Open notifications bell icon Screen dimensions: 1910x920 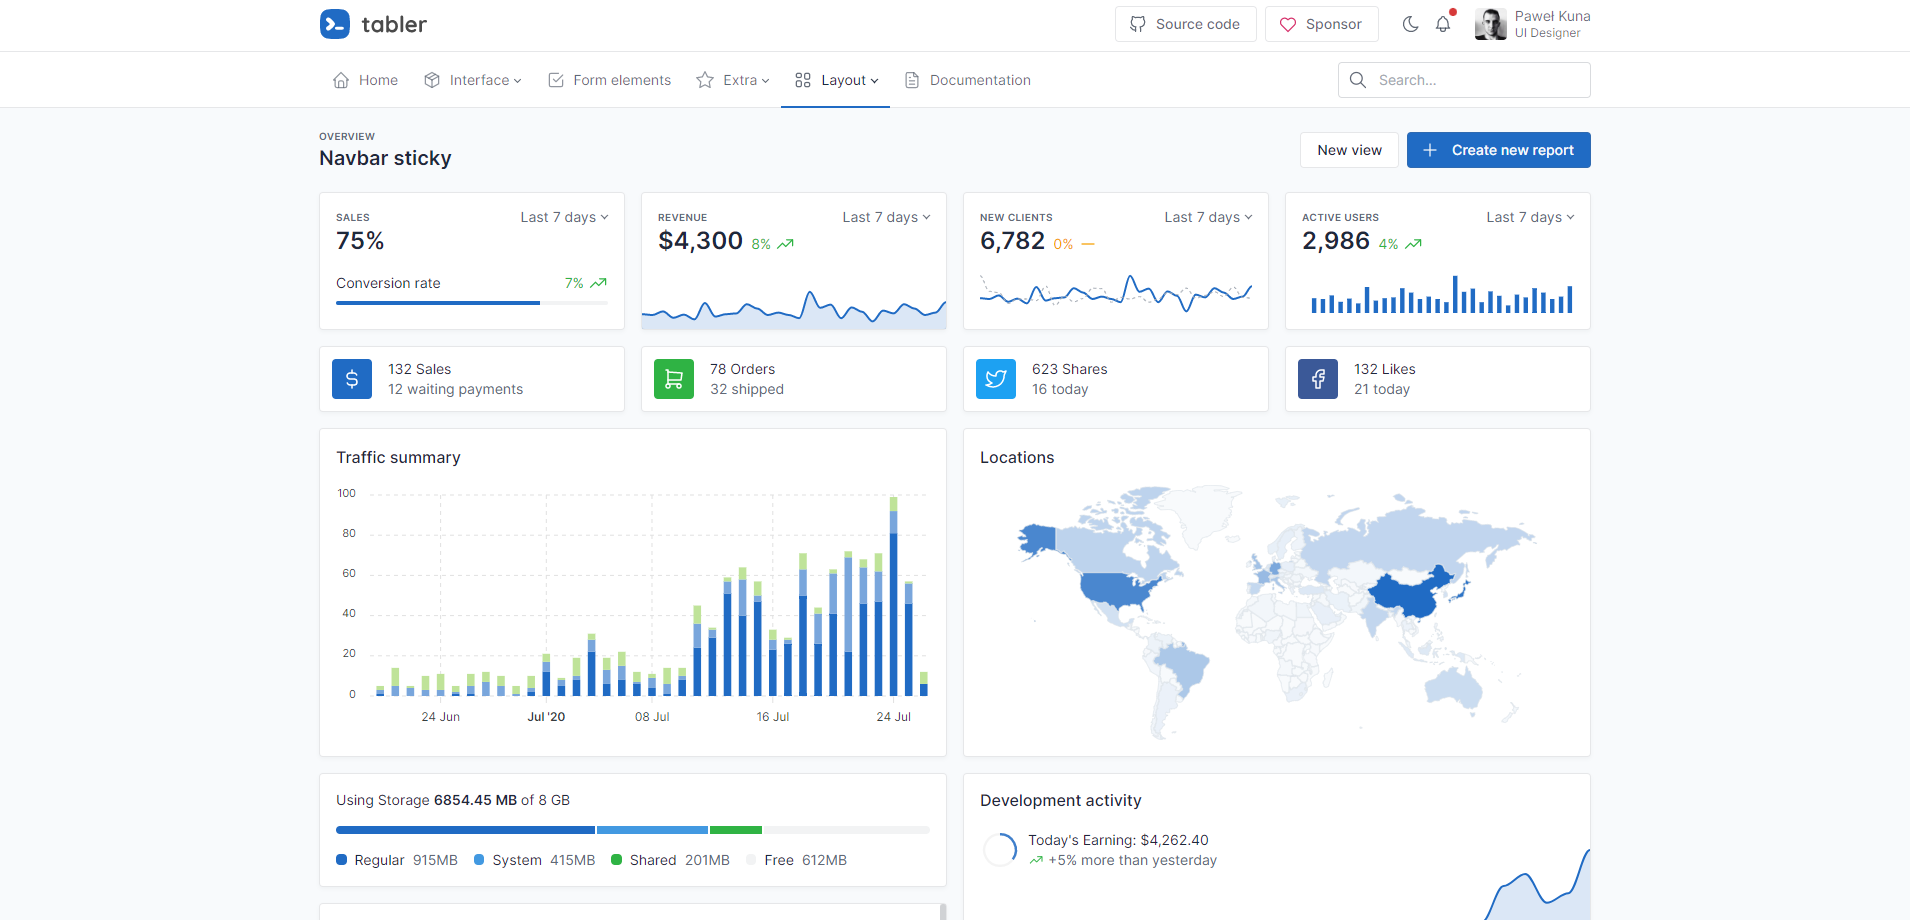[1443, 24]
